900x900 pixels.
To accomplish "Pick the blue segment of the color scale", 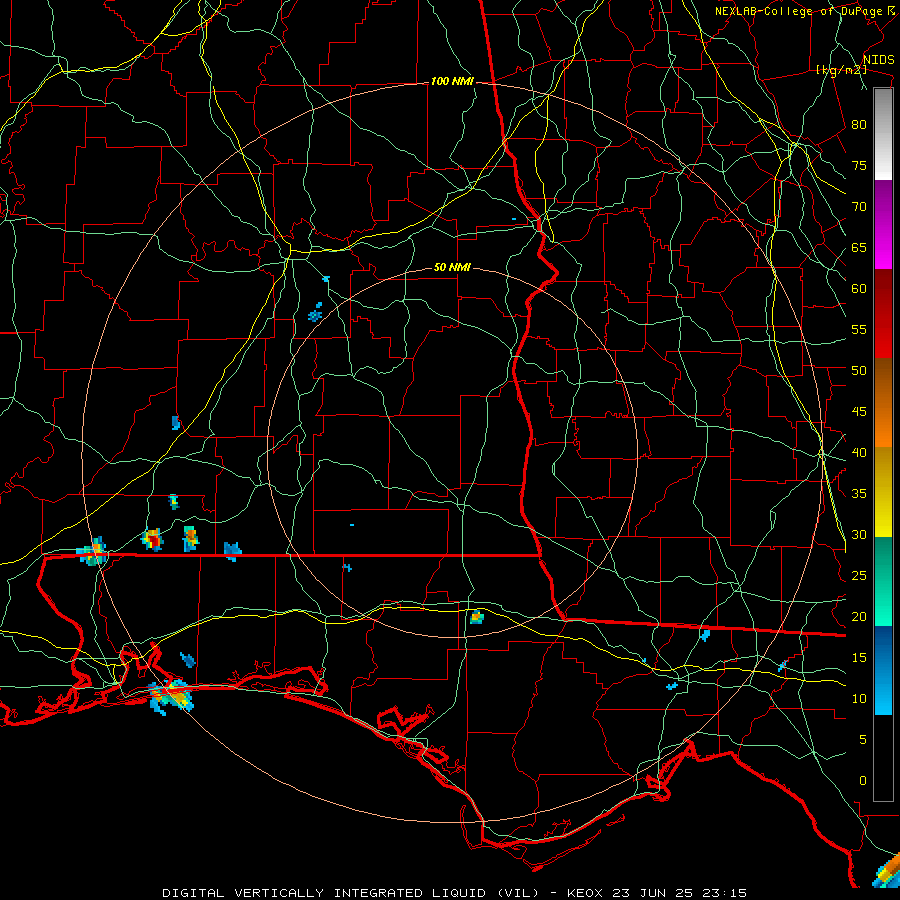I will click(883, 670).
